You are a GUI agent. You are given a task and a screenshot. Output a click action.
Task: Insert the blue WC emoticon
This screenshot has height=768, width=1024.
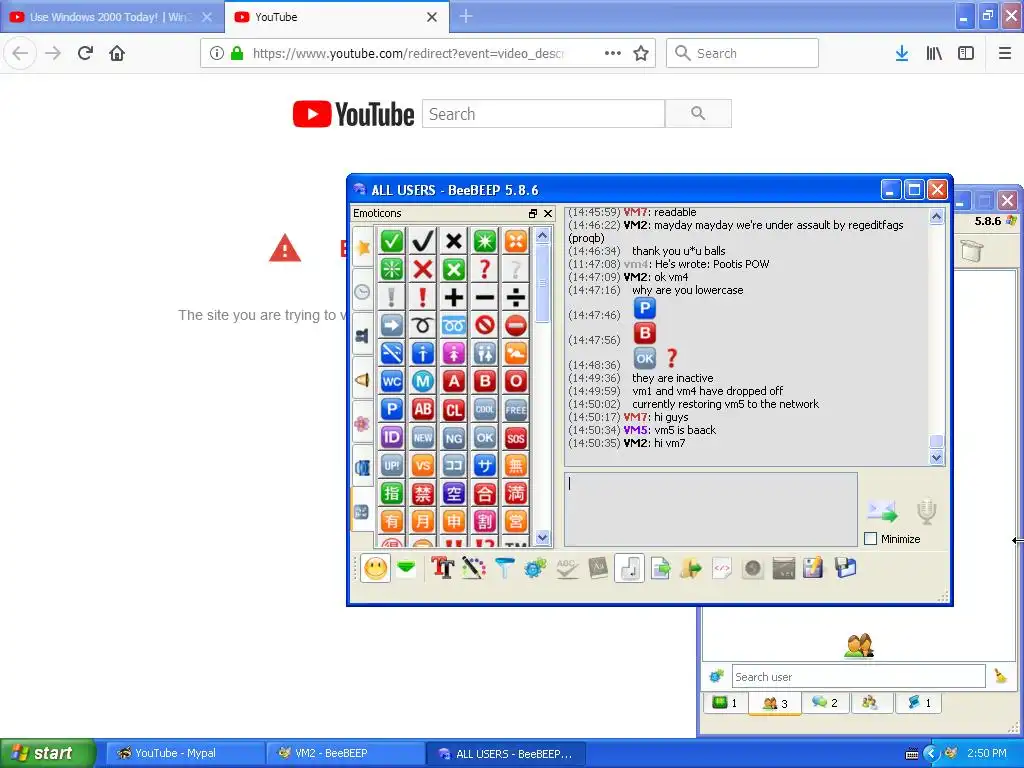tap(392, 381)
